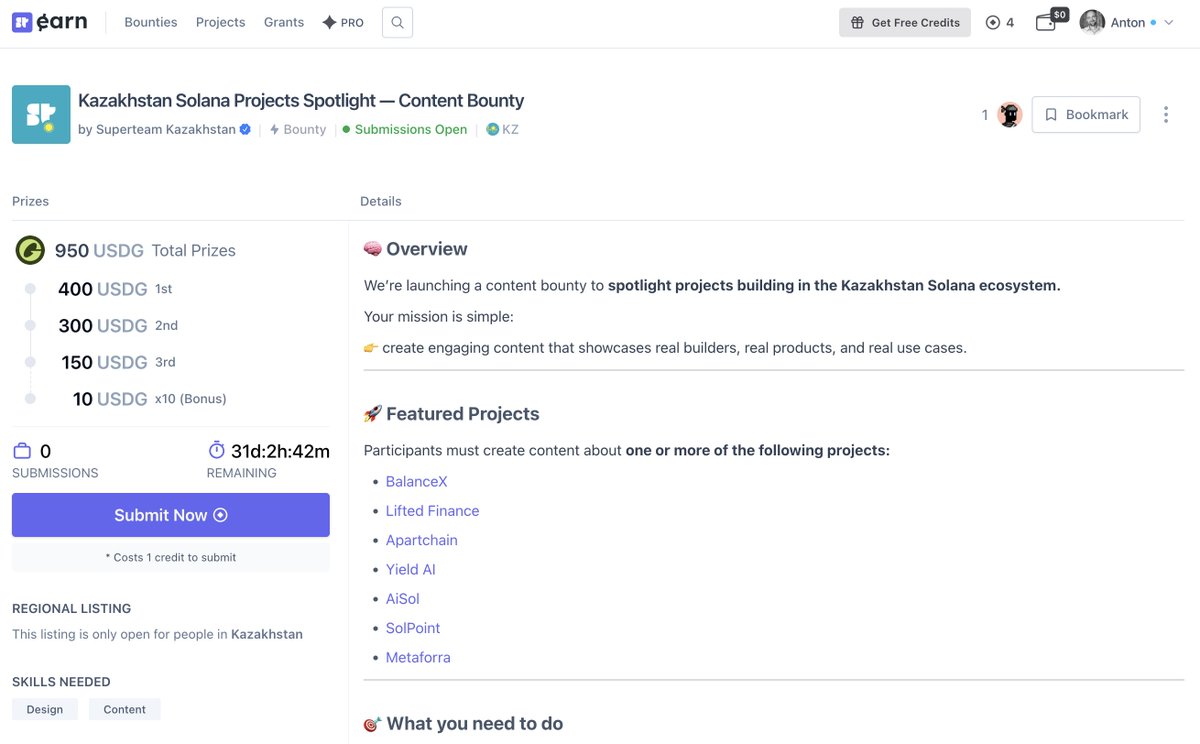Follow the Metaforra project link
The width and height of the screenshot is (1200, 744).
(418, 658)
